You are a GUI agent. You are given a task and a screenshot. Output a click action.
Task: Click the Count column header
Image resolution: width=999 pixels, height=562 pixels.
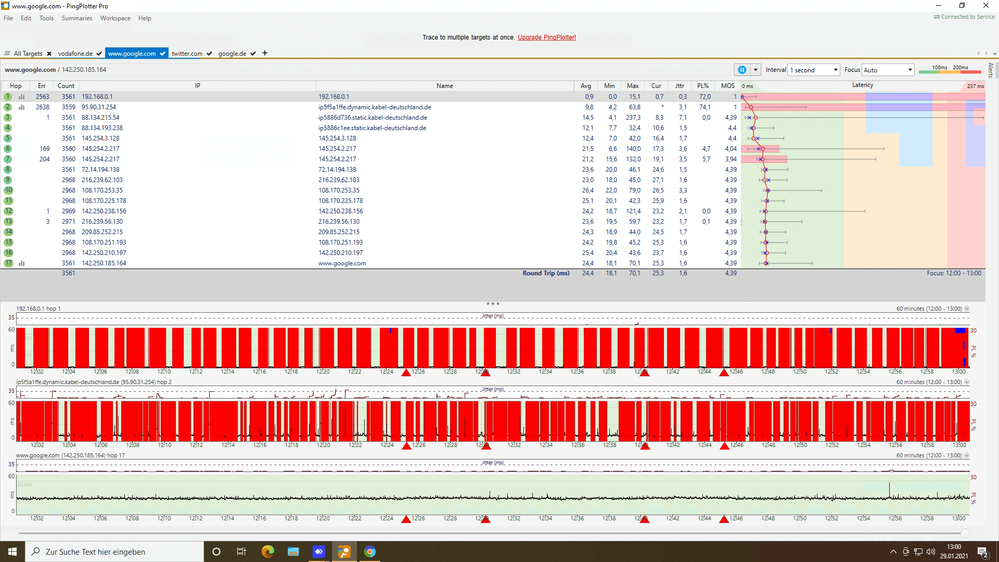click(x=66, y=85)
